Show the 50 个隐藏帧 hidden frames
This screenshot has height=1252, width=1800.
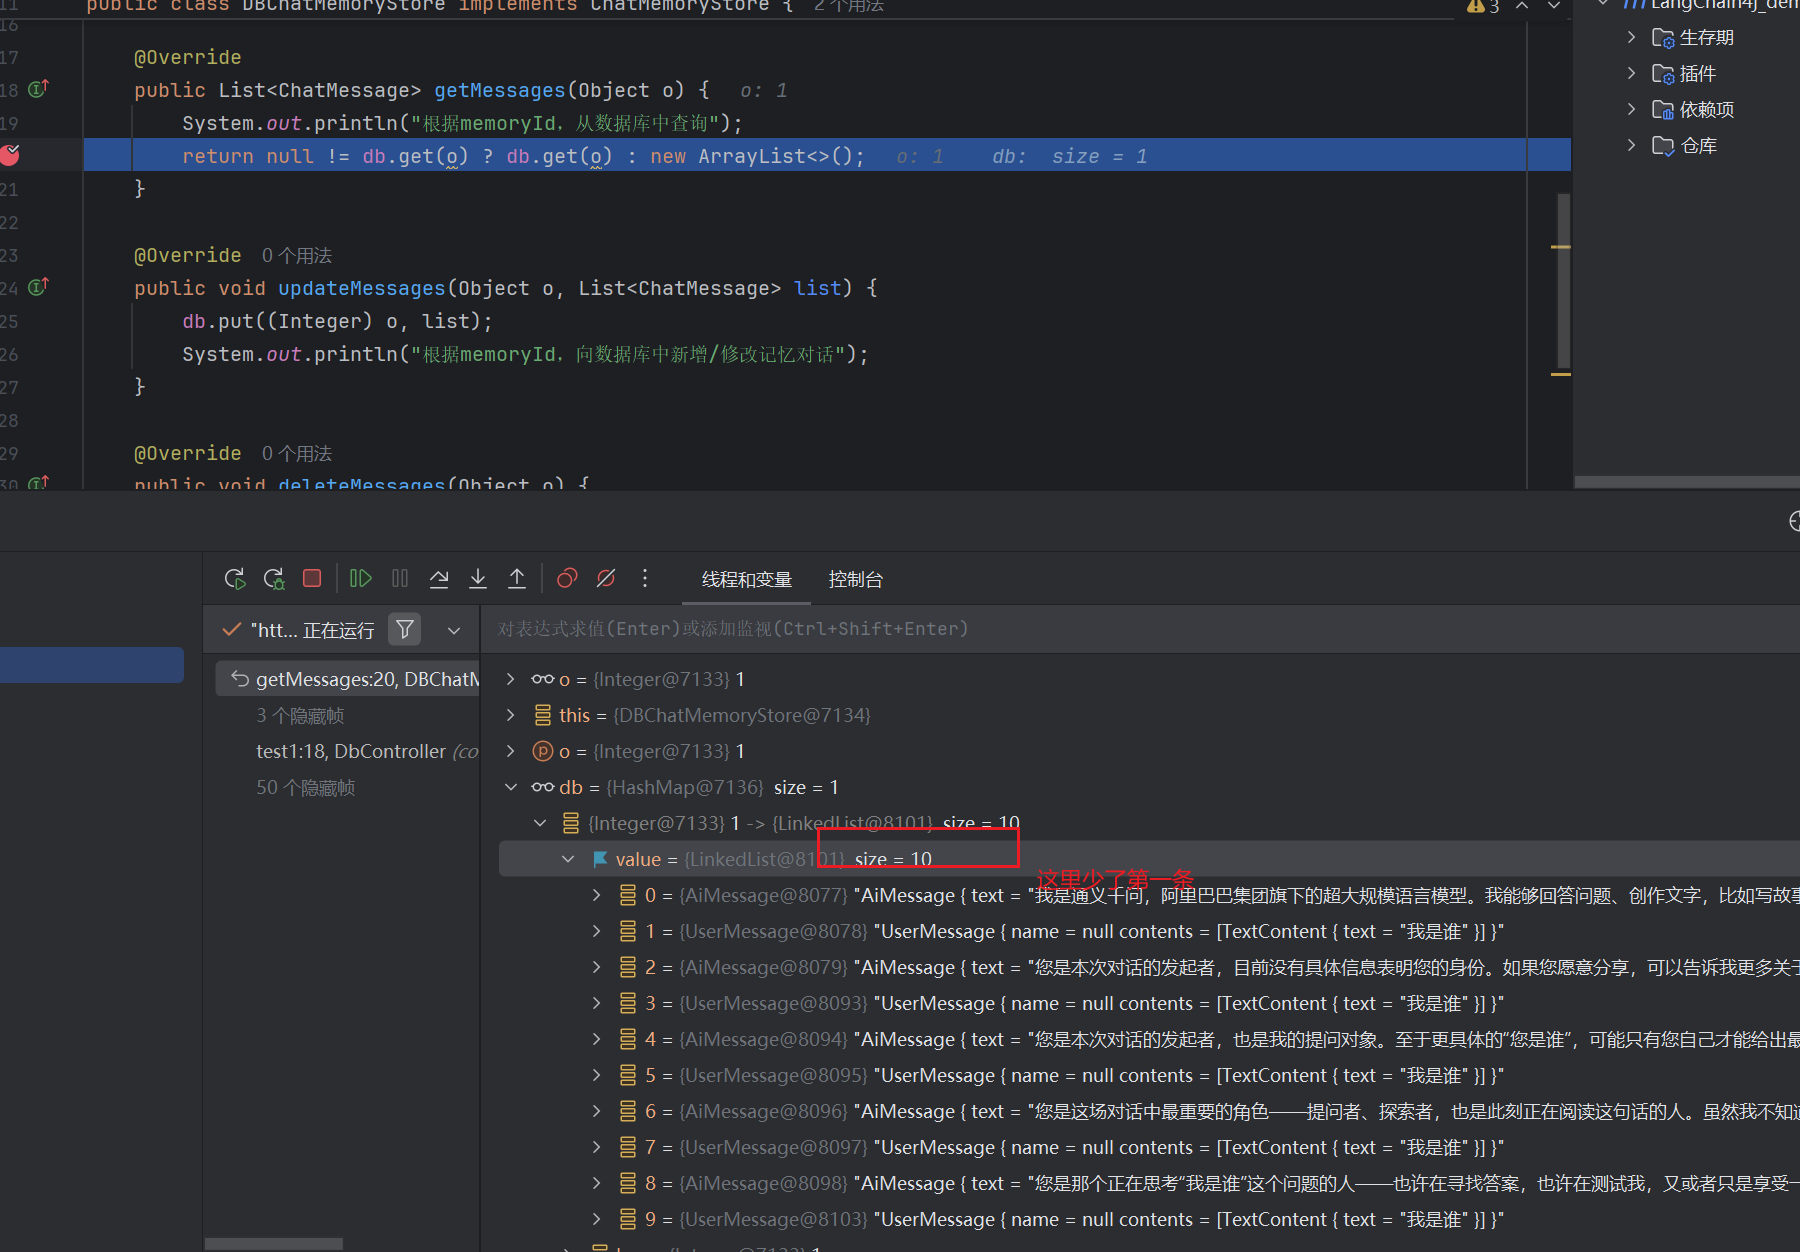pos(306,788)
